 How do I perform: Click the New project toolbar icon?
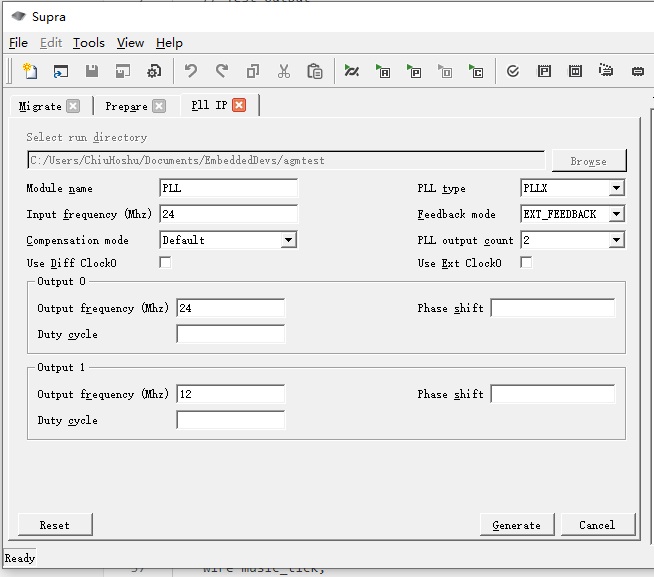coord(30,71)
